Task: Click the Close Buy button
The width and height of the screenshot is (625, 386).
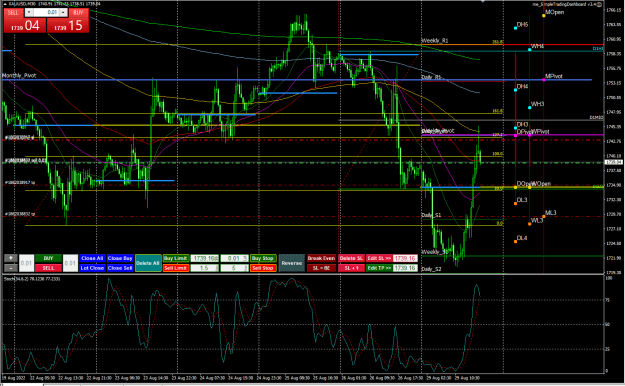Action: (120, 258)
